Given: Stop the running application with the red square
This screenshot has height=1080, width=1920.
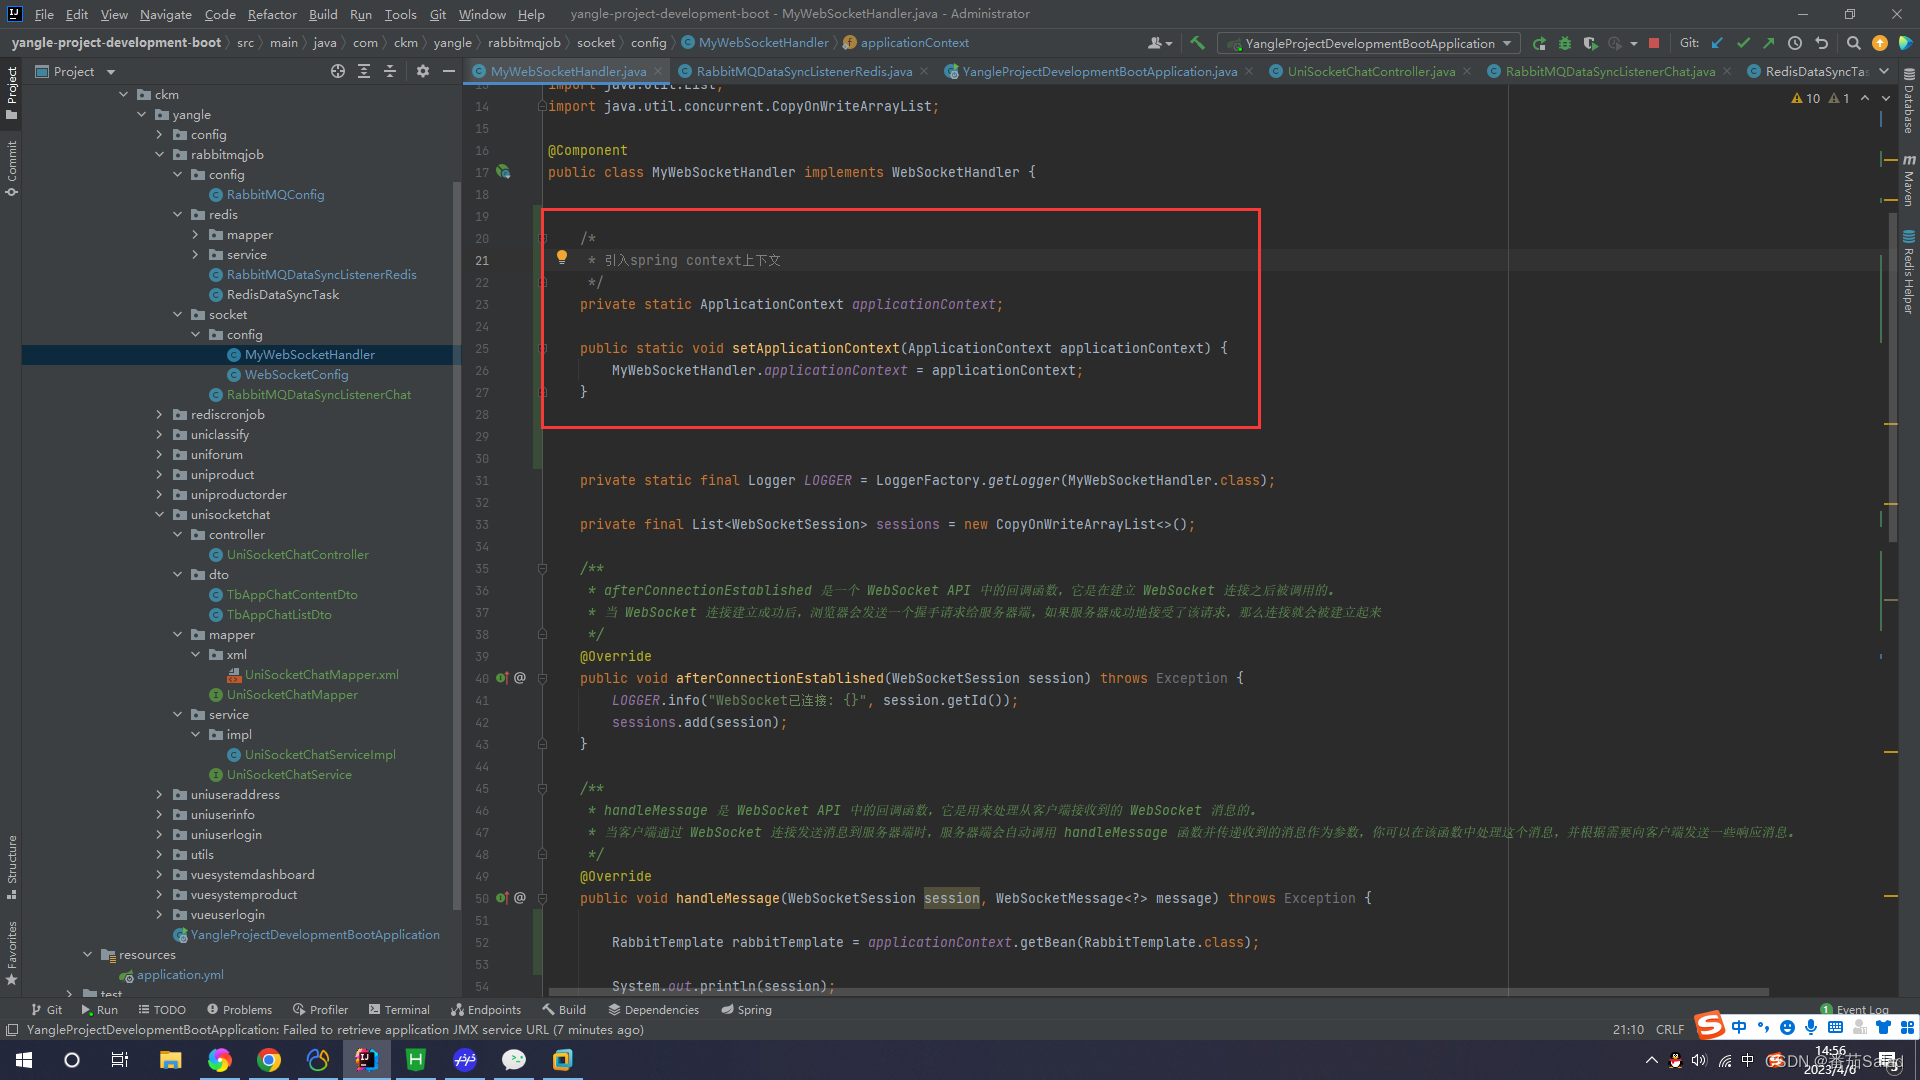Looking at the screenshot, I should tap(1654, 43).
